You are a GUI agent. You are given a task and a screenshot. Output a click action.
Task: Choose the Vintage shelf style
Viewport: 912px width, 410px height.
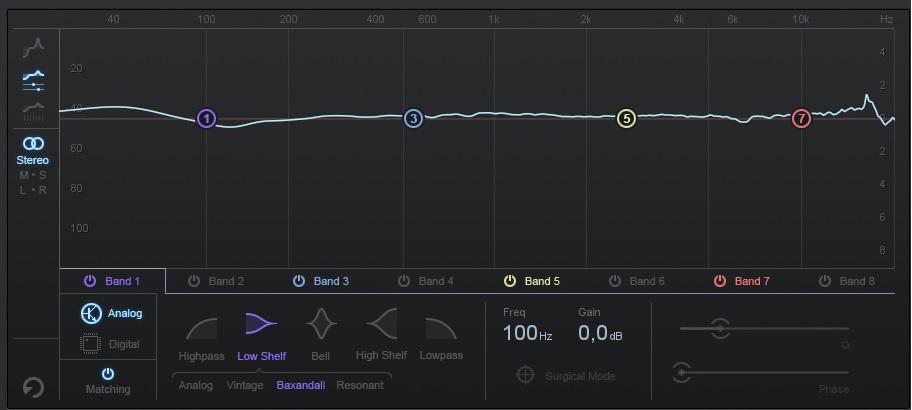click(x=245, y=385)
